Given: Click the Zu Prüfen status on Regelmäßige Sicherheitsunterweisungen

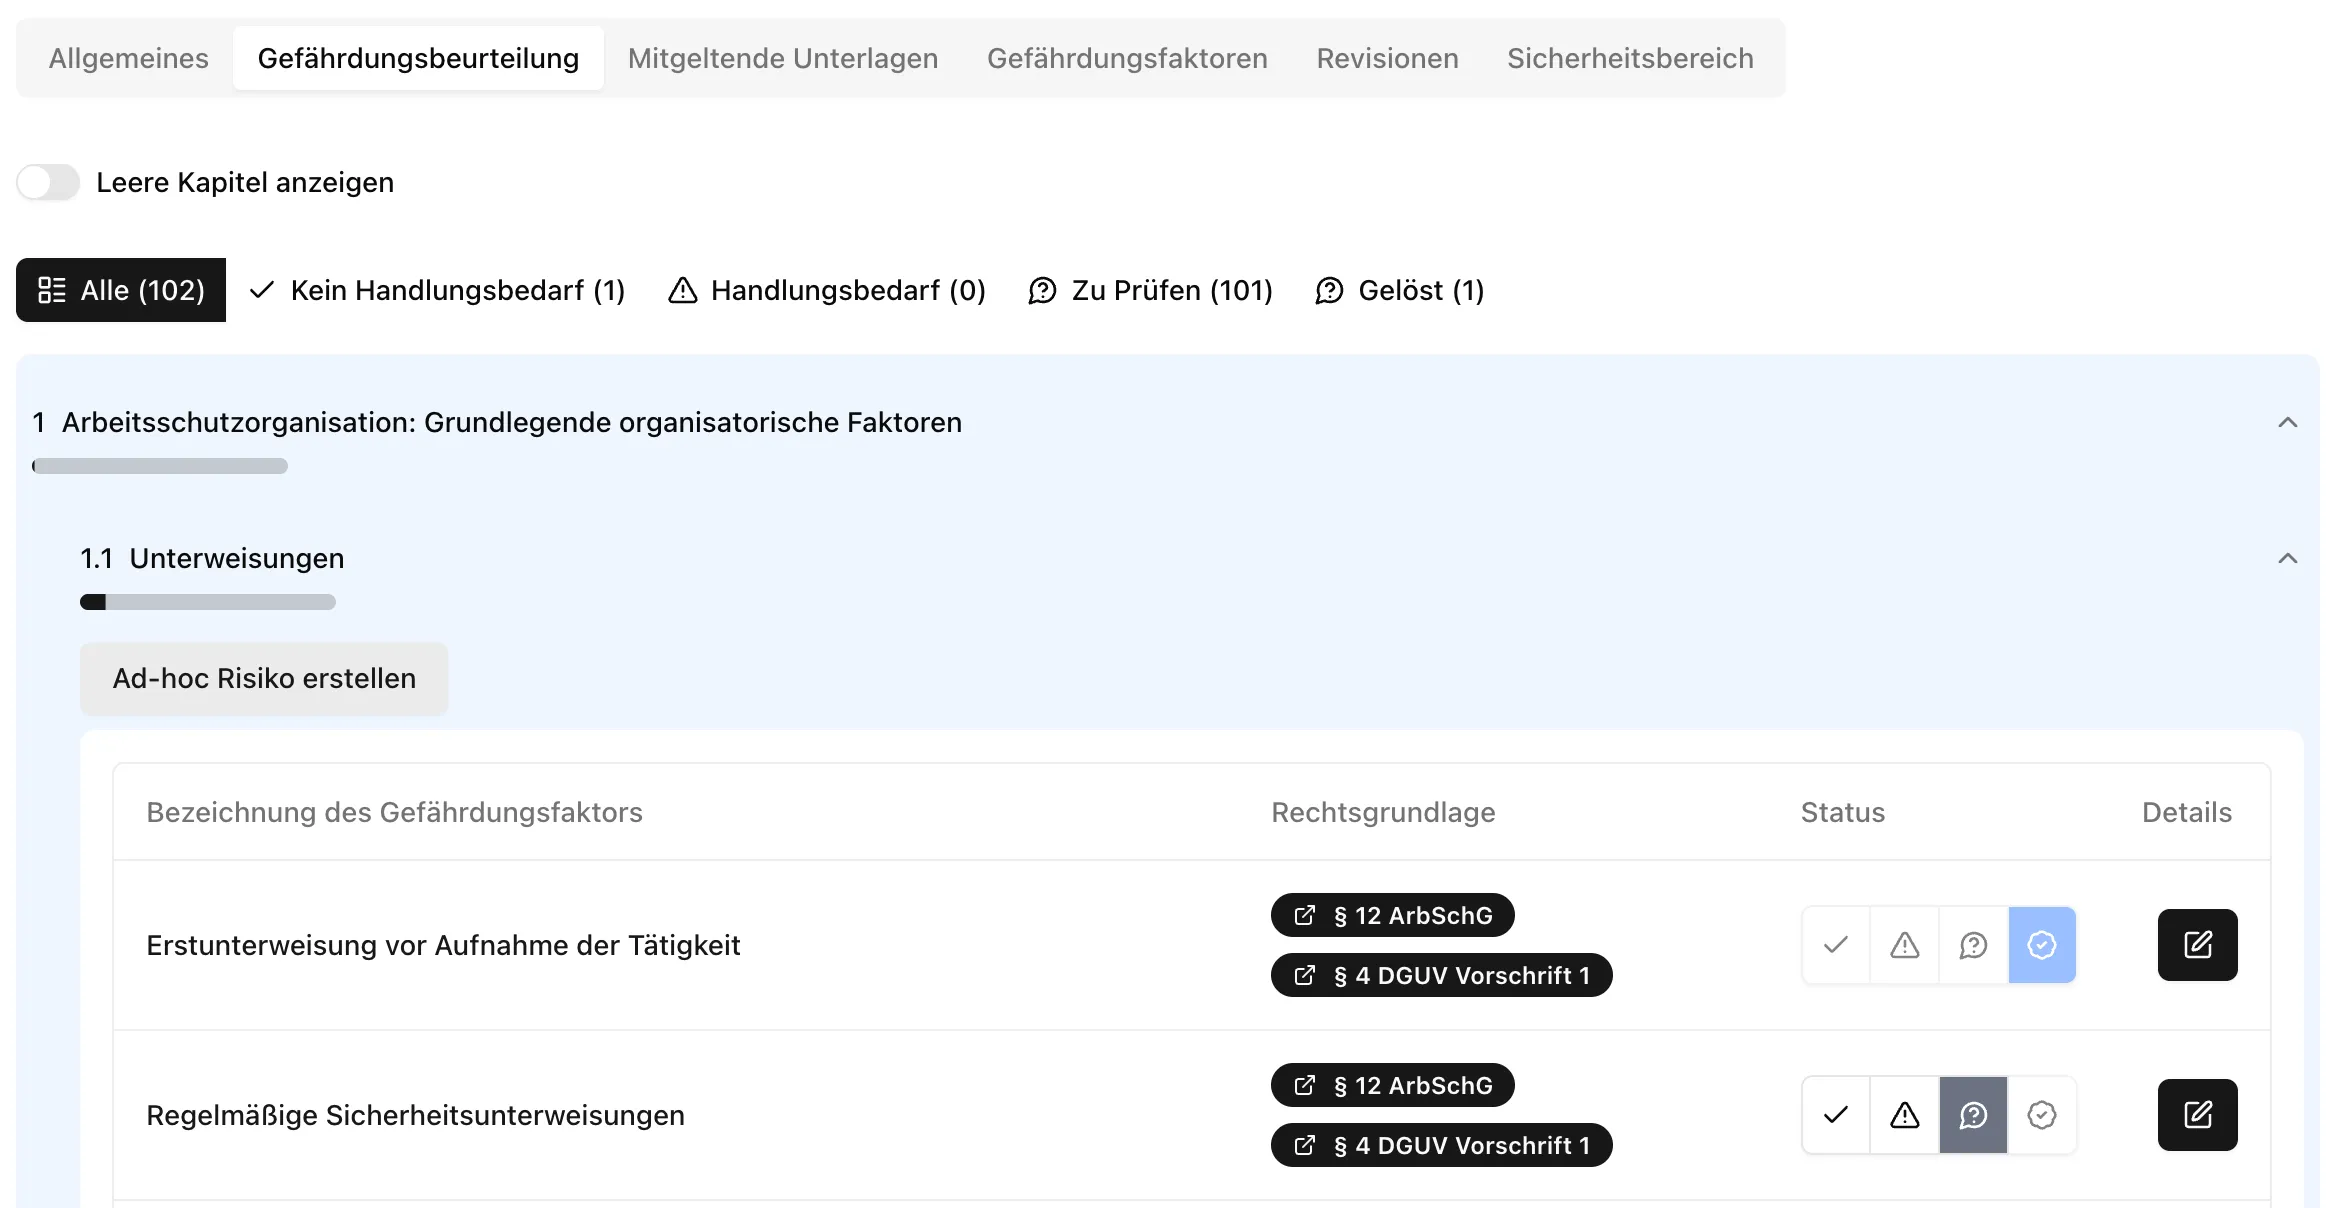Looking at the screenshot, I should (x=1972, y=1114).
